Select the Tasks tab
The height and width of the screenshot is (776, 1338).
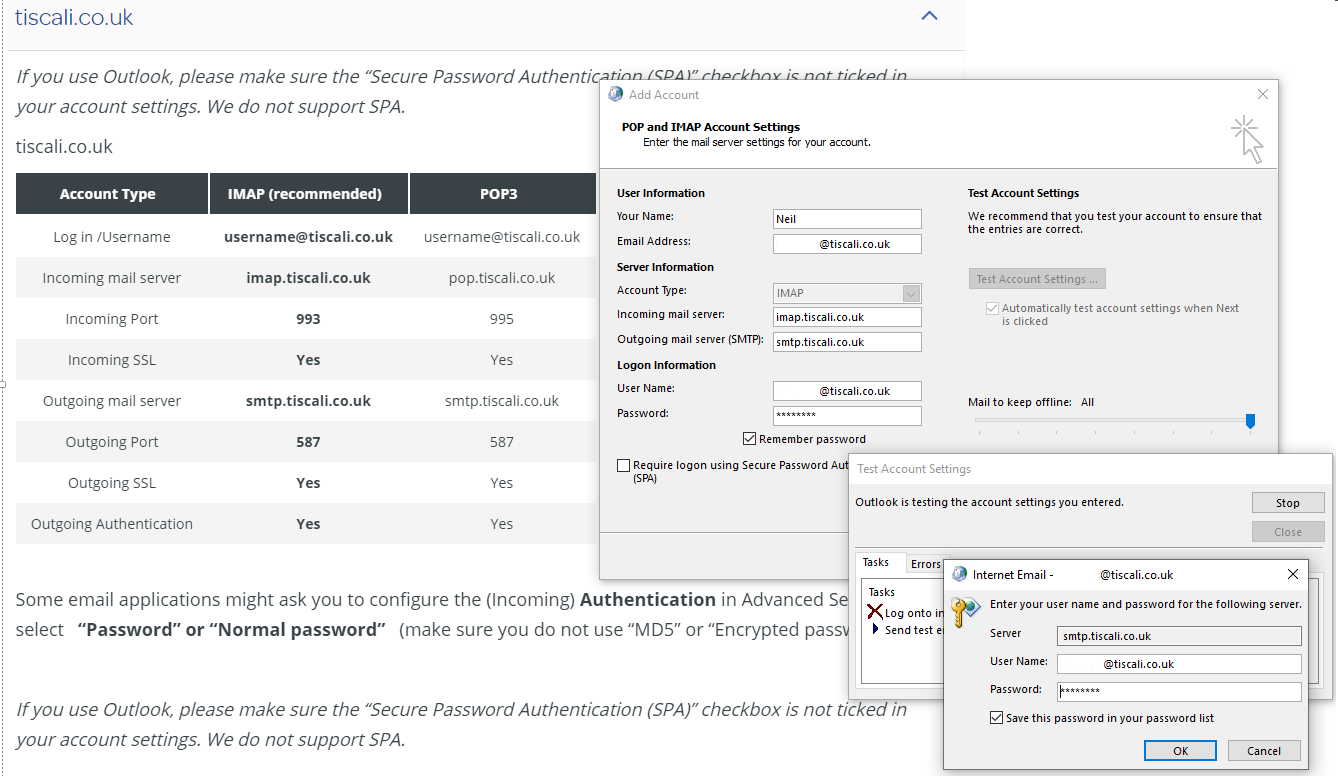875,563
